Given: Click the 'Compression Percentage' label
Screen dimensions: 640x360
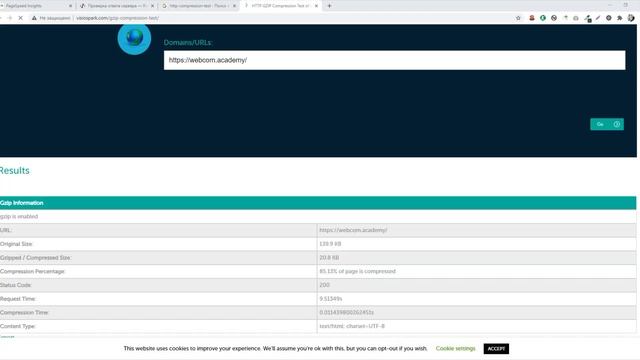Looking at the screenshot, I should [x=33, y=271].
